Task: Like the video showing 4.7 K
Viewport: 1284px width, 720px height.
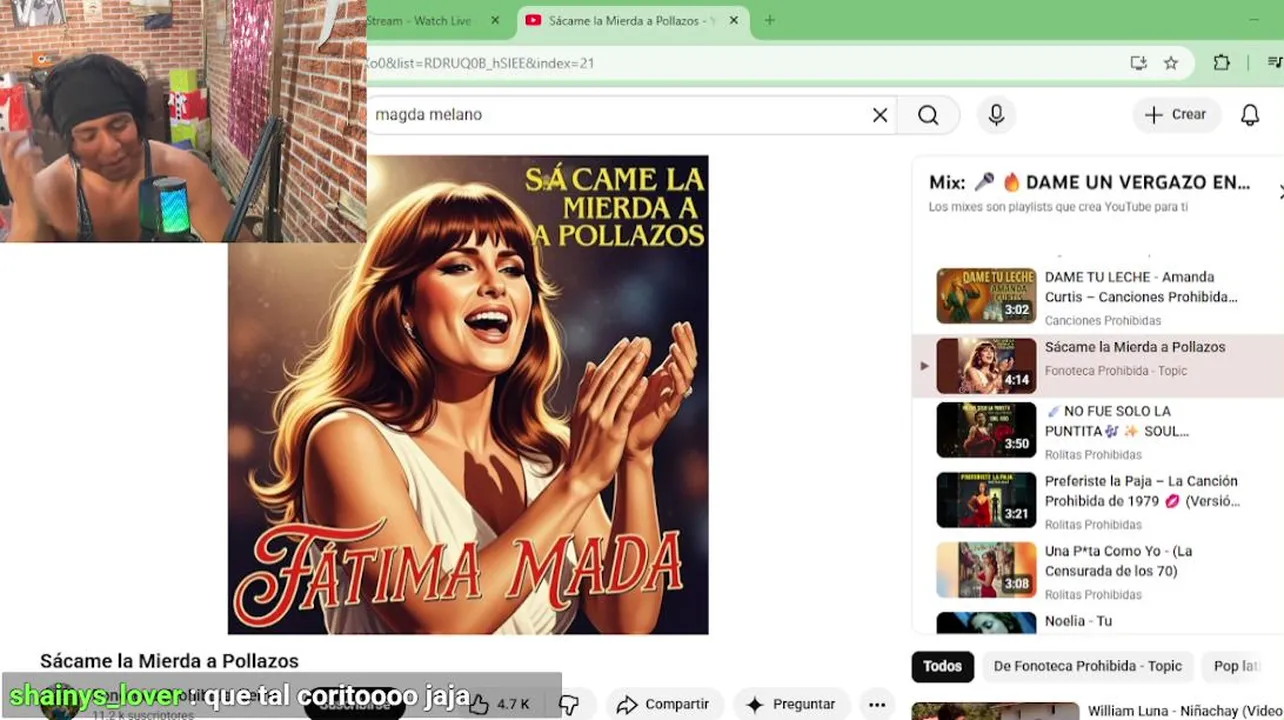Action: [x=500, y=704]
